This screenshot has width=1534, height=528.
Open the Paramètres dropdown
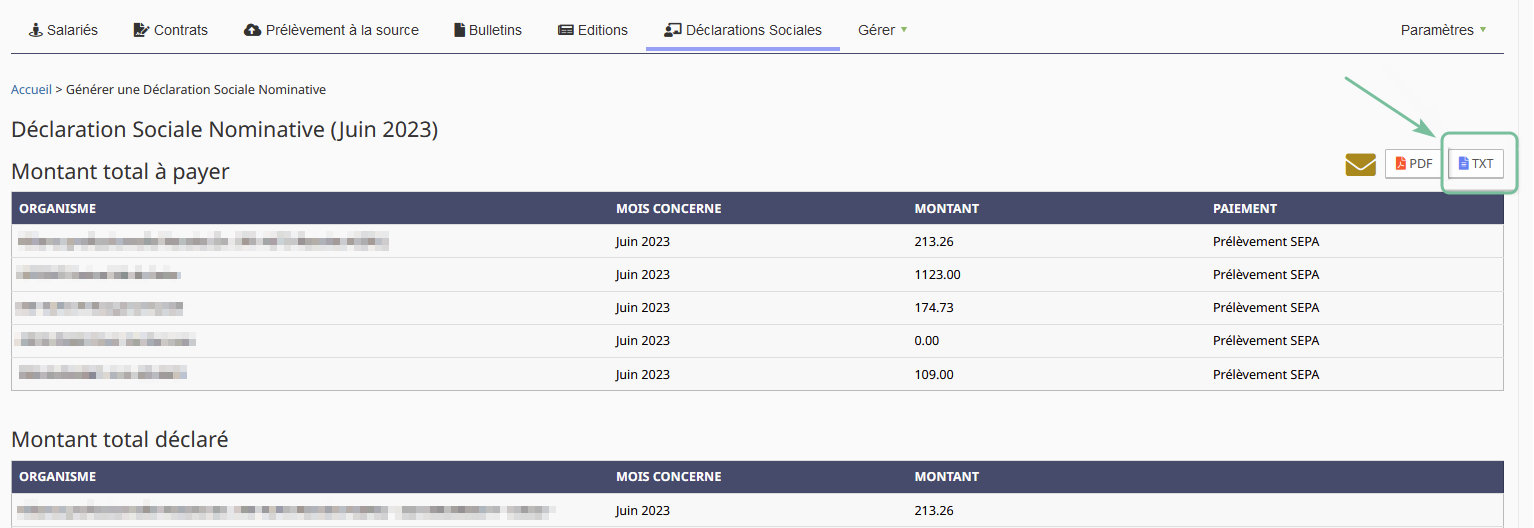(x=1443, y=30)
